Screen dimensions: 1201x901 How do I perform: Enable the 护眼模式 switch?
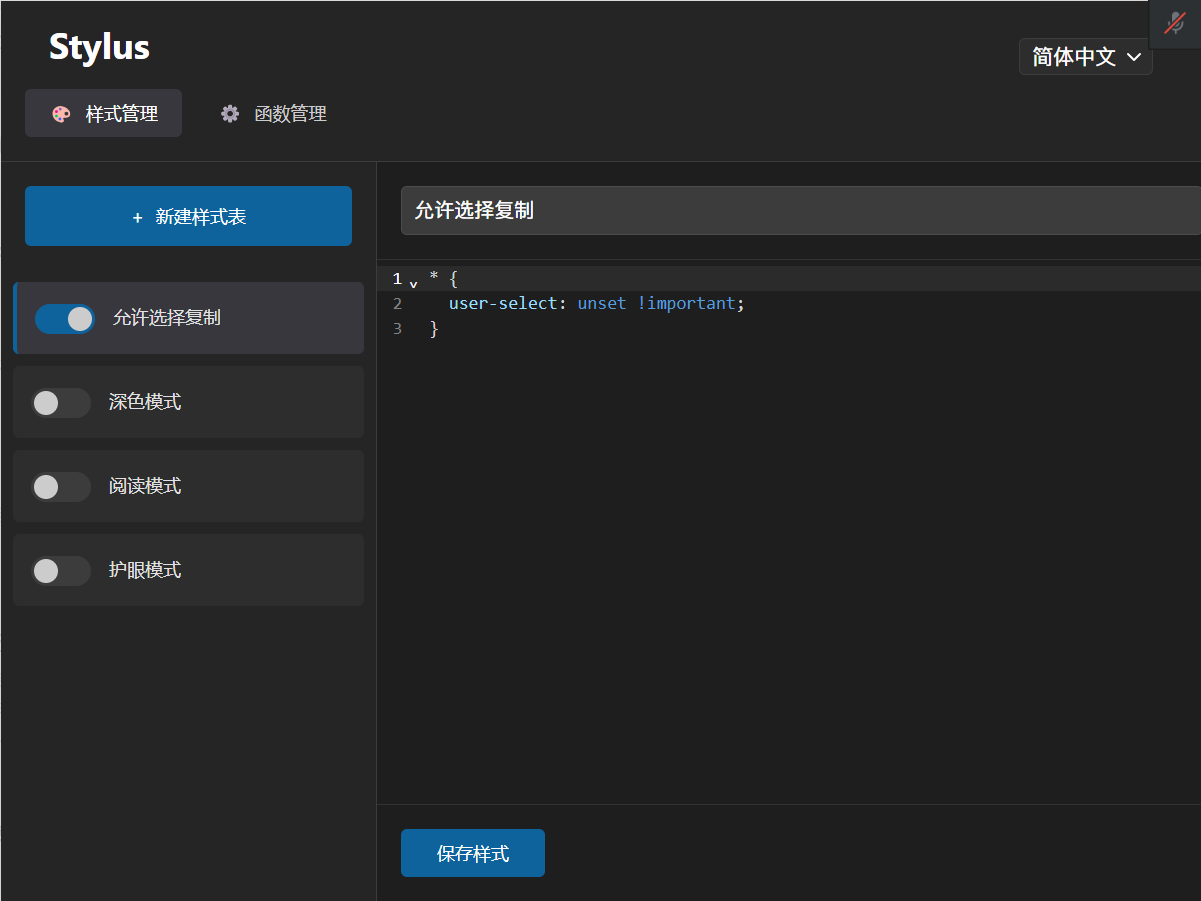61,571
